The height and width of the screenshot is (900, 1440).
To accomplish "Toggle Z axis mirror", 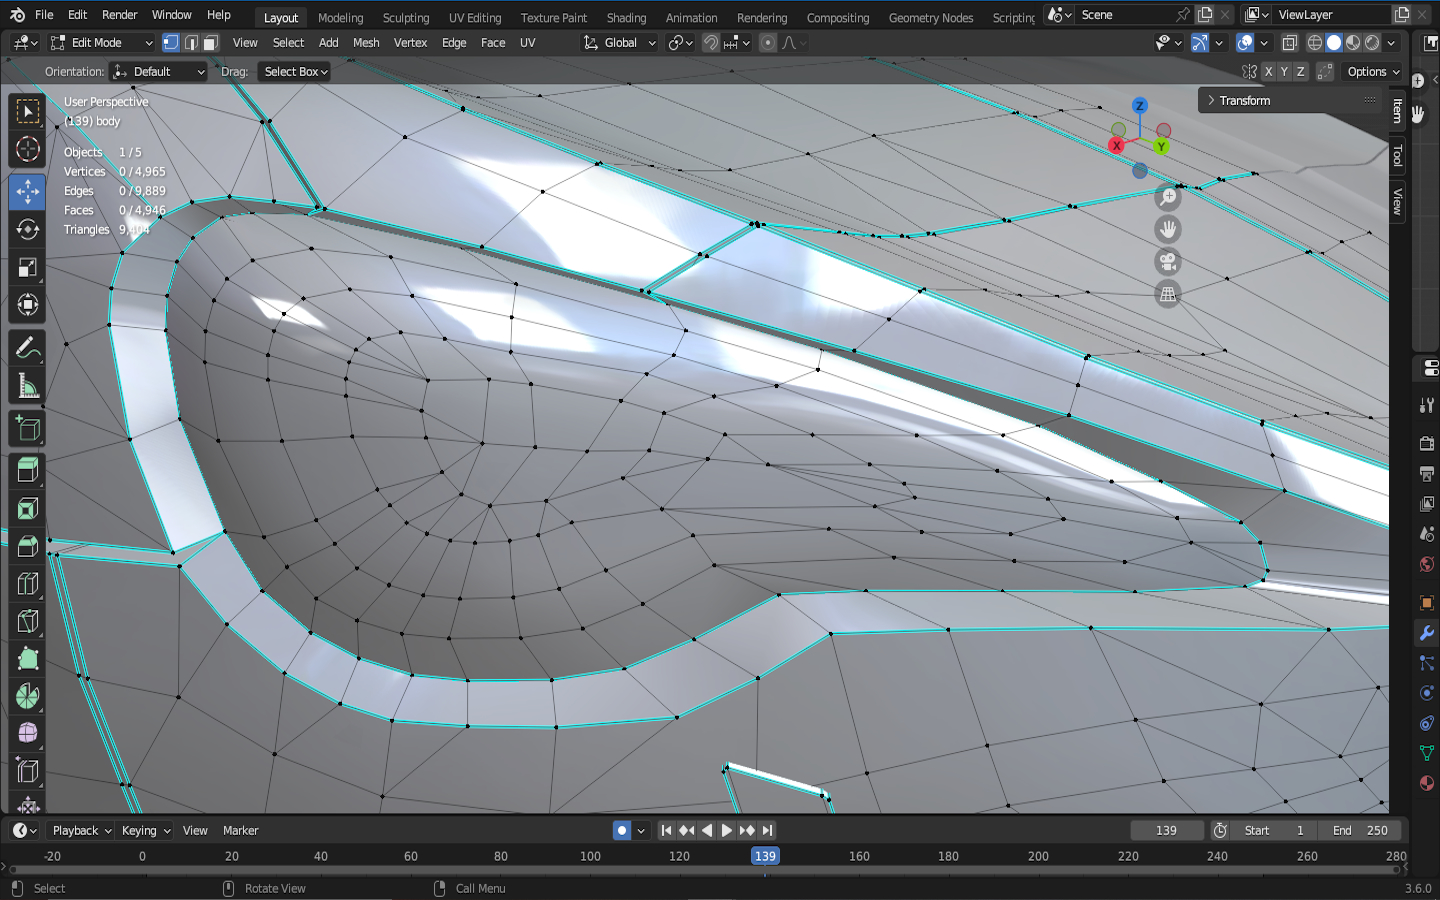I will point(1300,72).
